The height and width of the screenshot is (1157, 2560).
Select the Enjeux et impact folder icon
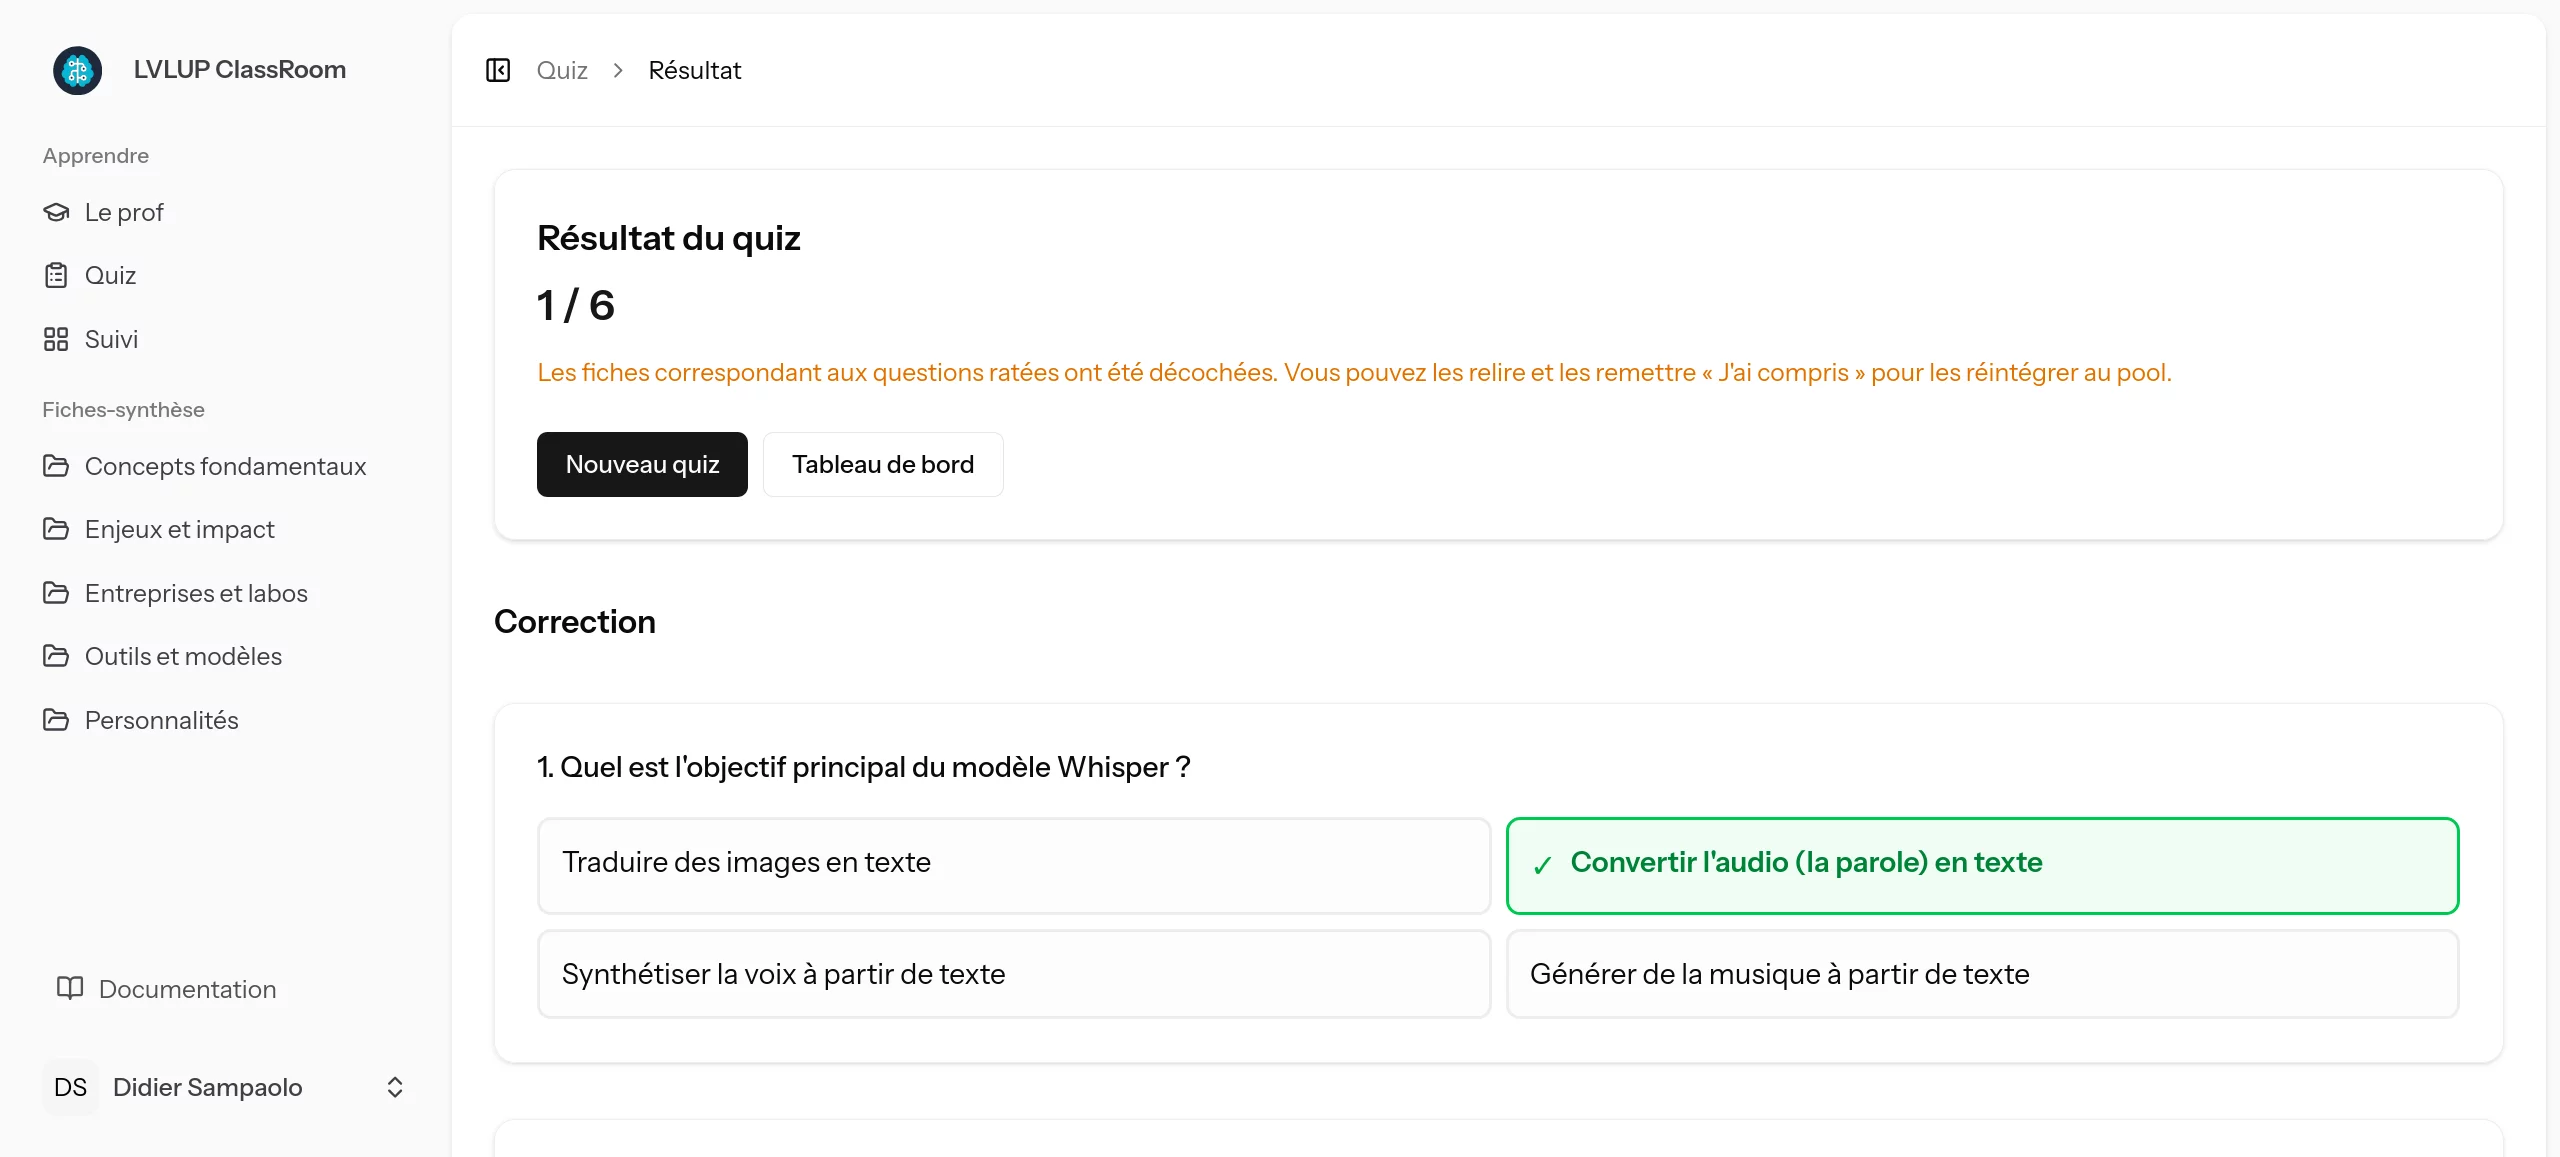(x=57, y=528)
